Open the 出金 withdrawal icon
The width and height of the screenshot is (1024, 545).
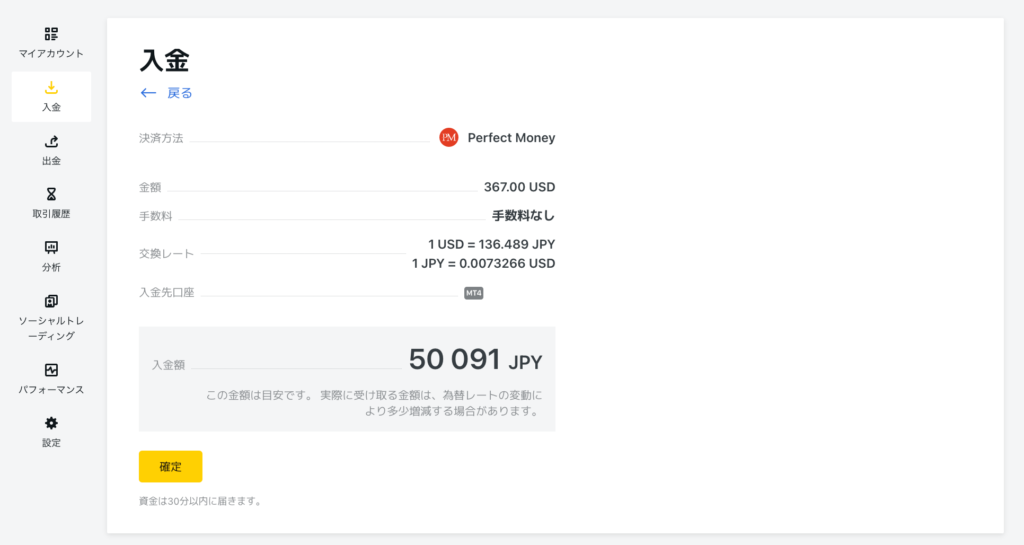click(51, 141)
